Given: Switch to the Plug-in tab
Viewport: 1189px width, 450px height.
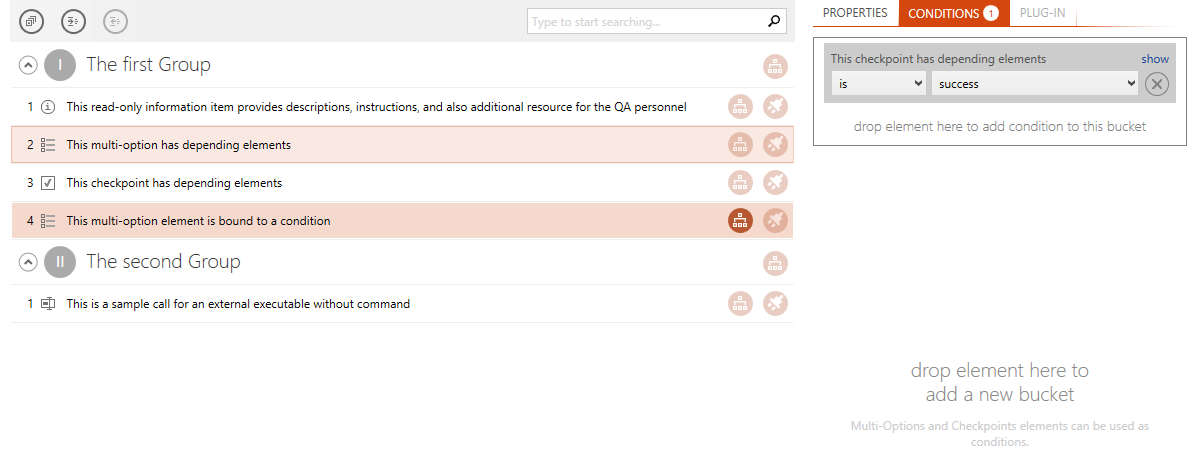Looking at the screenshot, I should [1043, 13].
